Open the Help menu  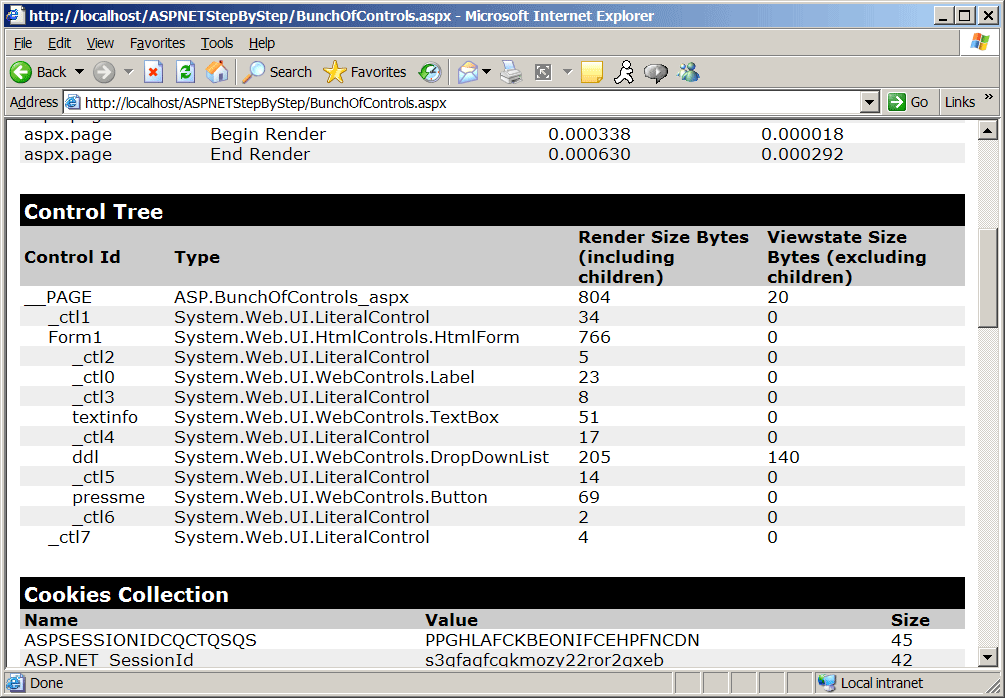tap(262, 43)
